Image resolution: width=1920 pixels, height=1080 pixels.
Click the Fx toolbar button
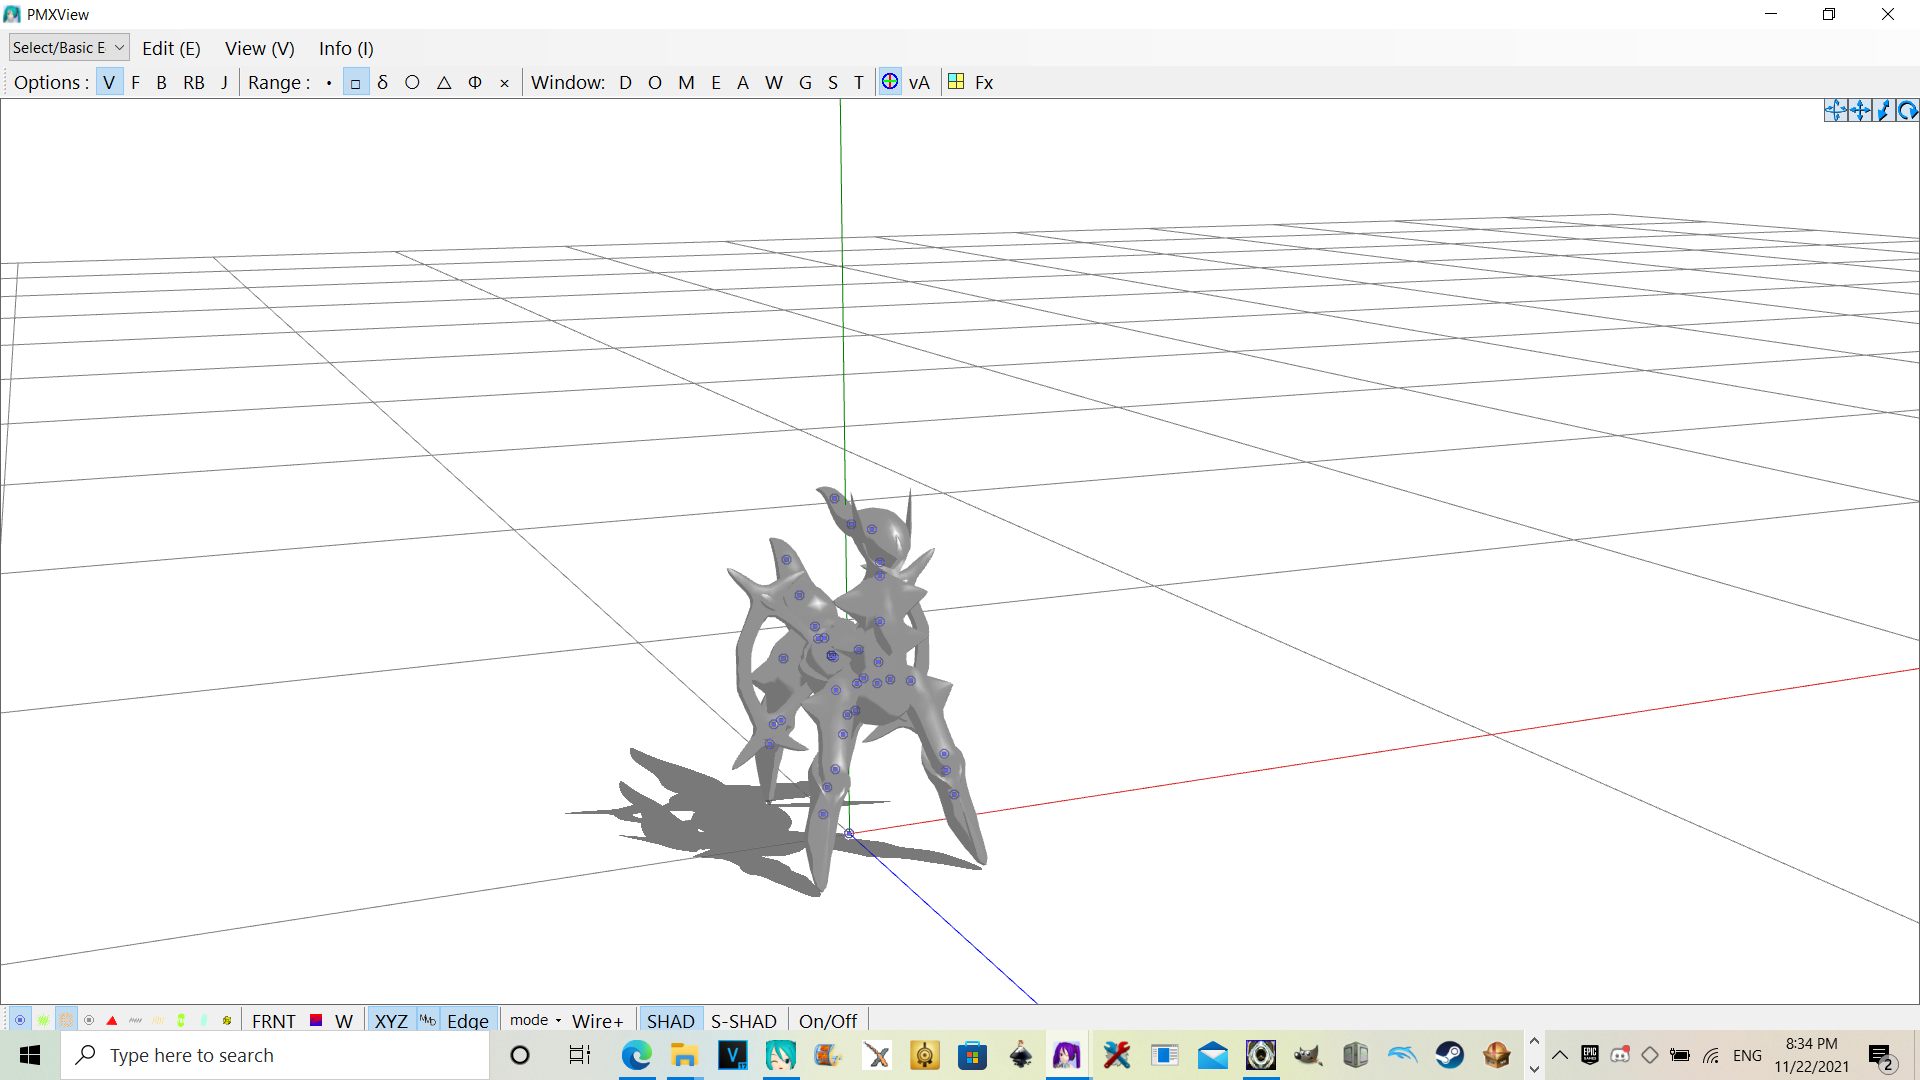coord(984,83)
